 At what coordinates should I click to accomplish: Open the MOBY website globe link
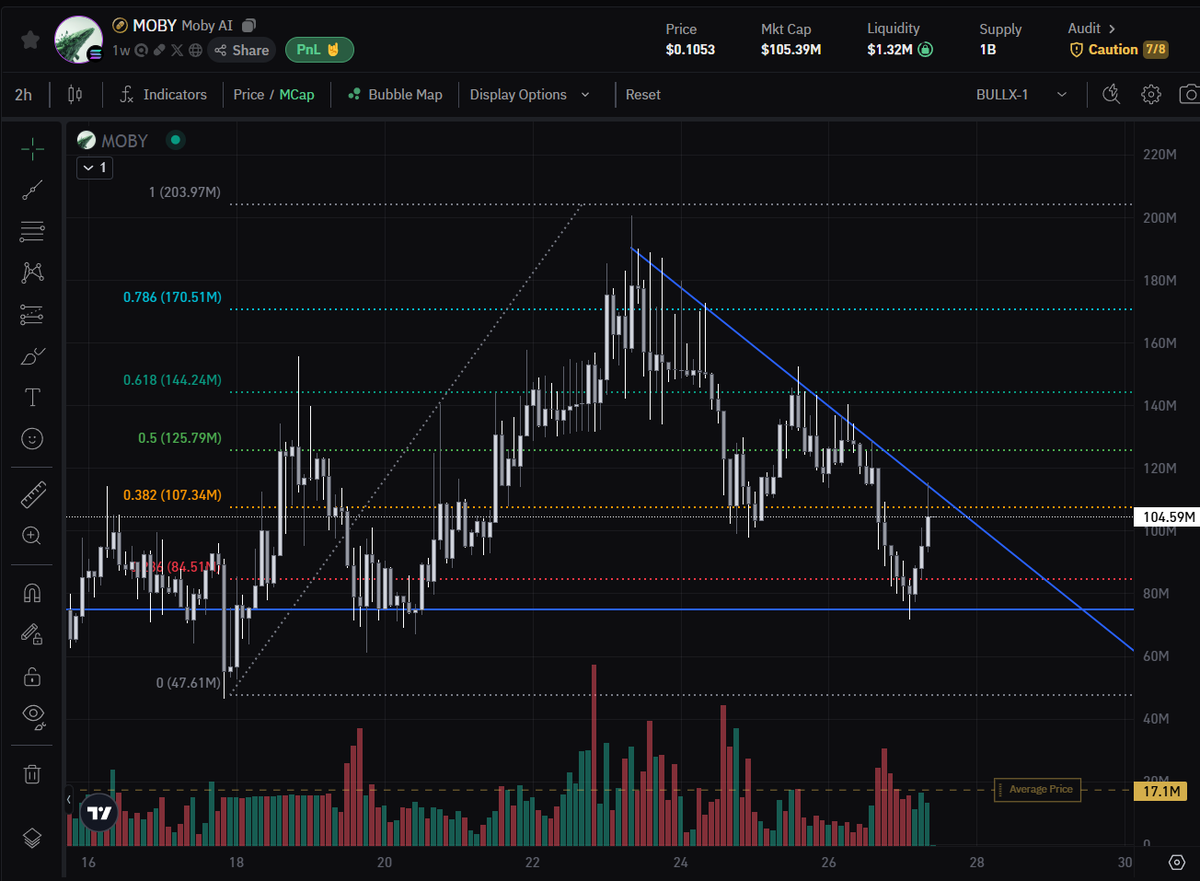click(195, 50)
